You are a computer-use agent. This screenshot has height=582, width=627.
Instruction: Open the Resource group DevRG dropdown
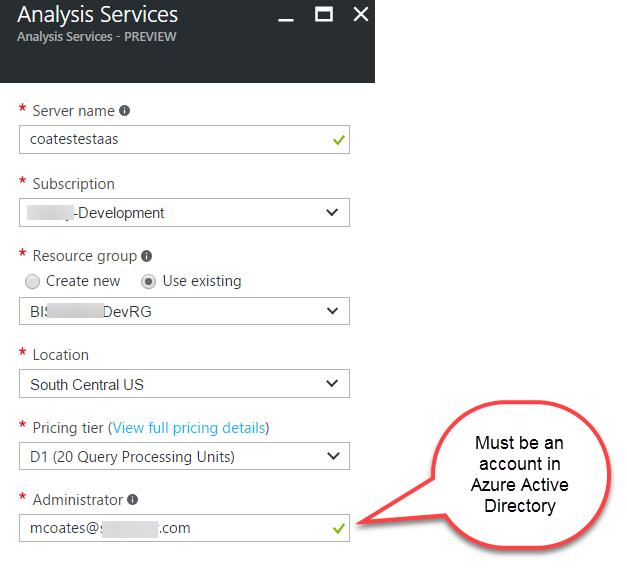(184, 311)
